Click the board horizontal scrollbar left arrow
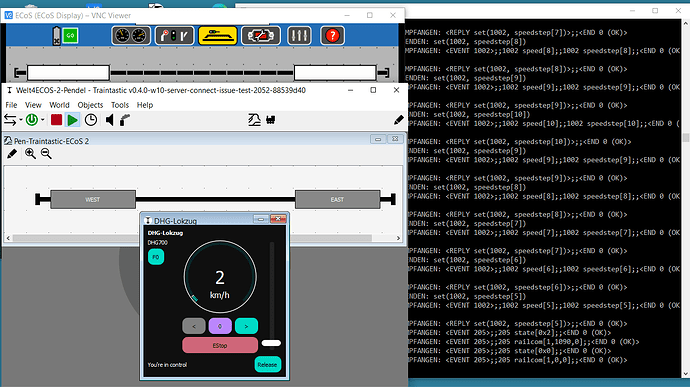The height and width of the screenshot is (387, 690). tap(8, 238)
